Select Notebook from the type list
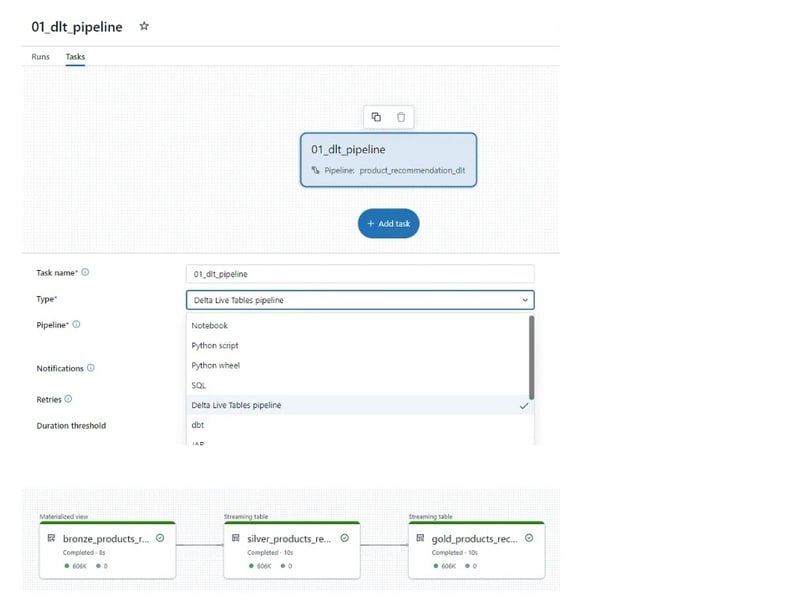The image size is (800, 611). 210,326
